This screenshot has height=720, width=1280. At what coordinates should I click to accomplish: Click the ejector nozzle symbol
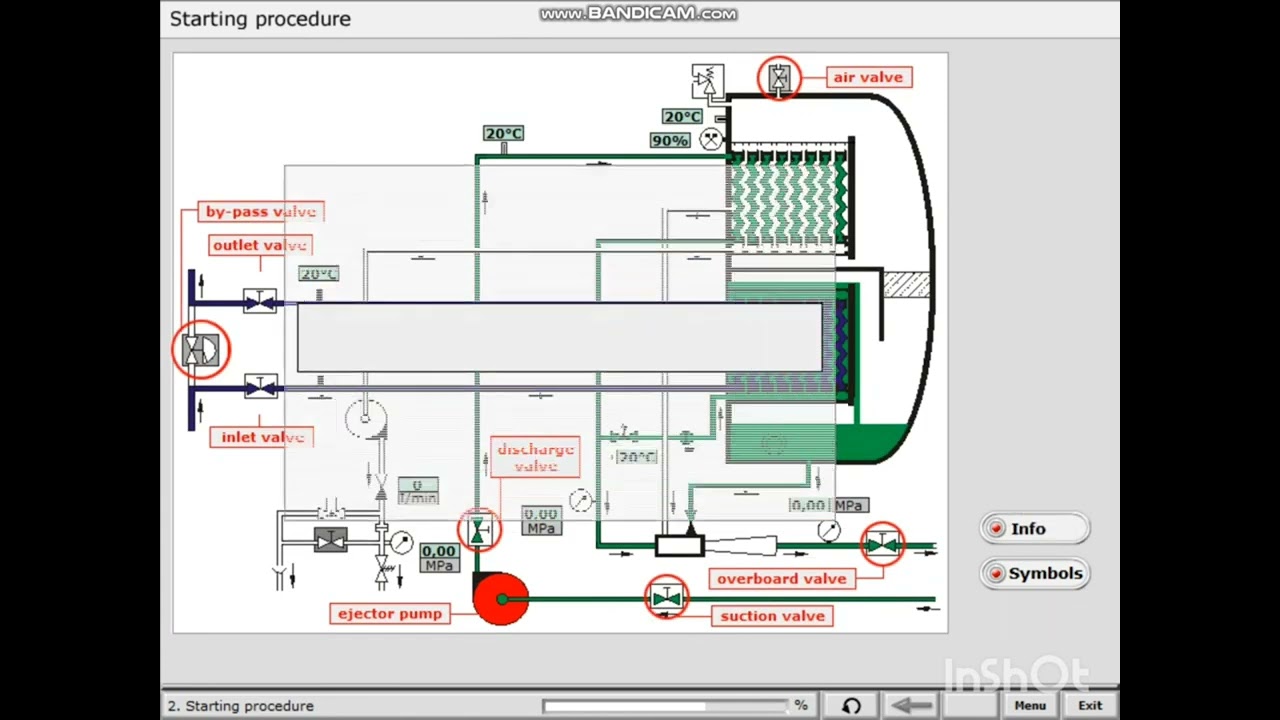coord(717,546)
